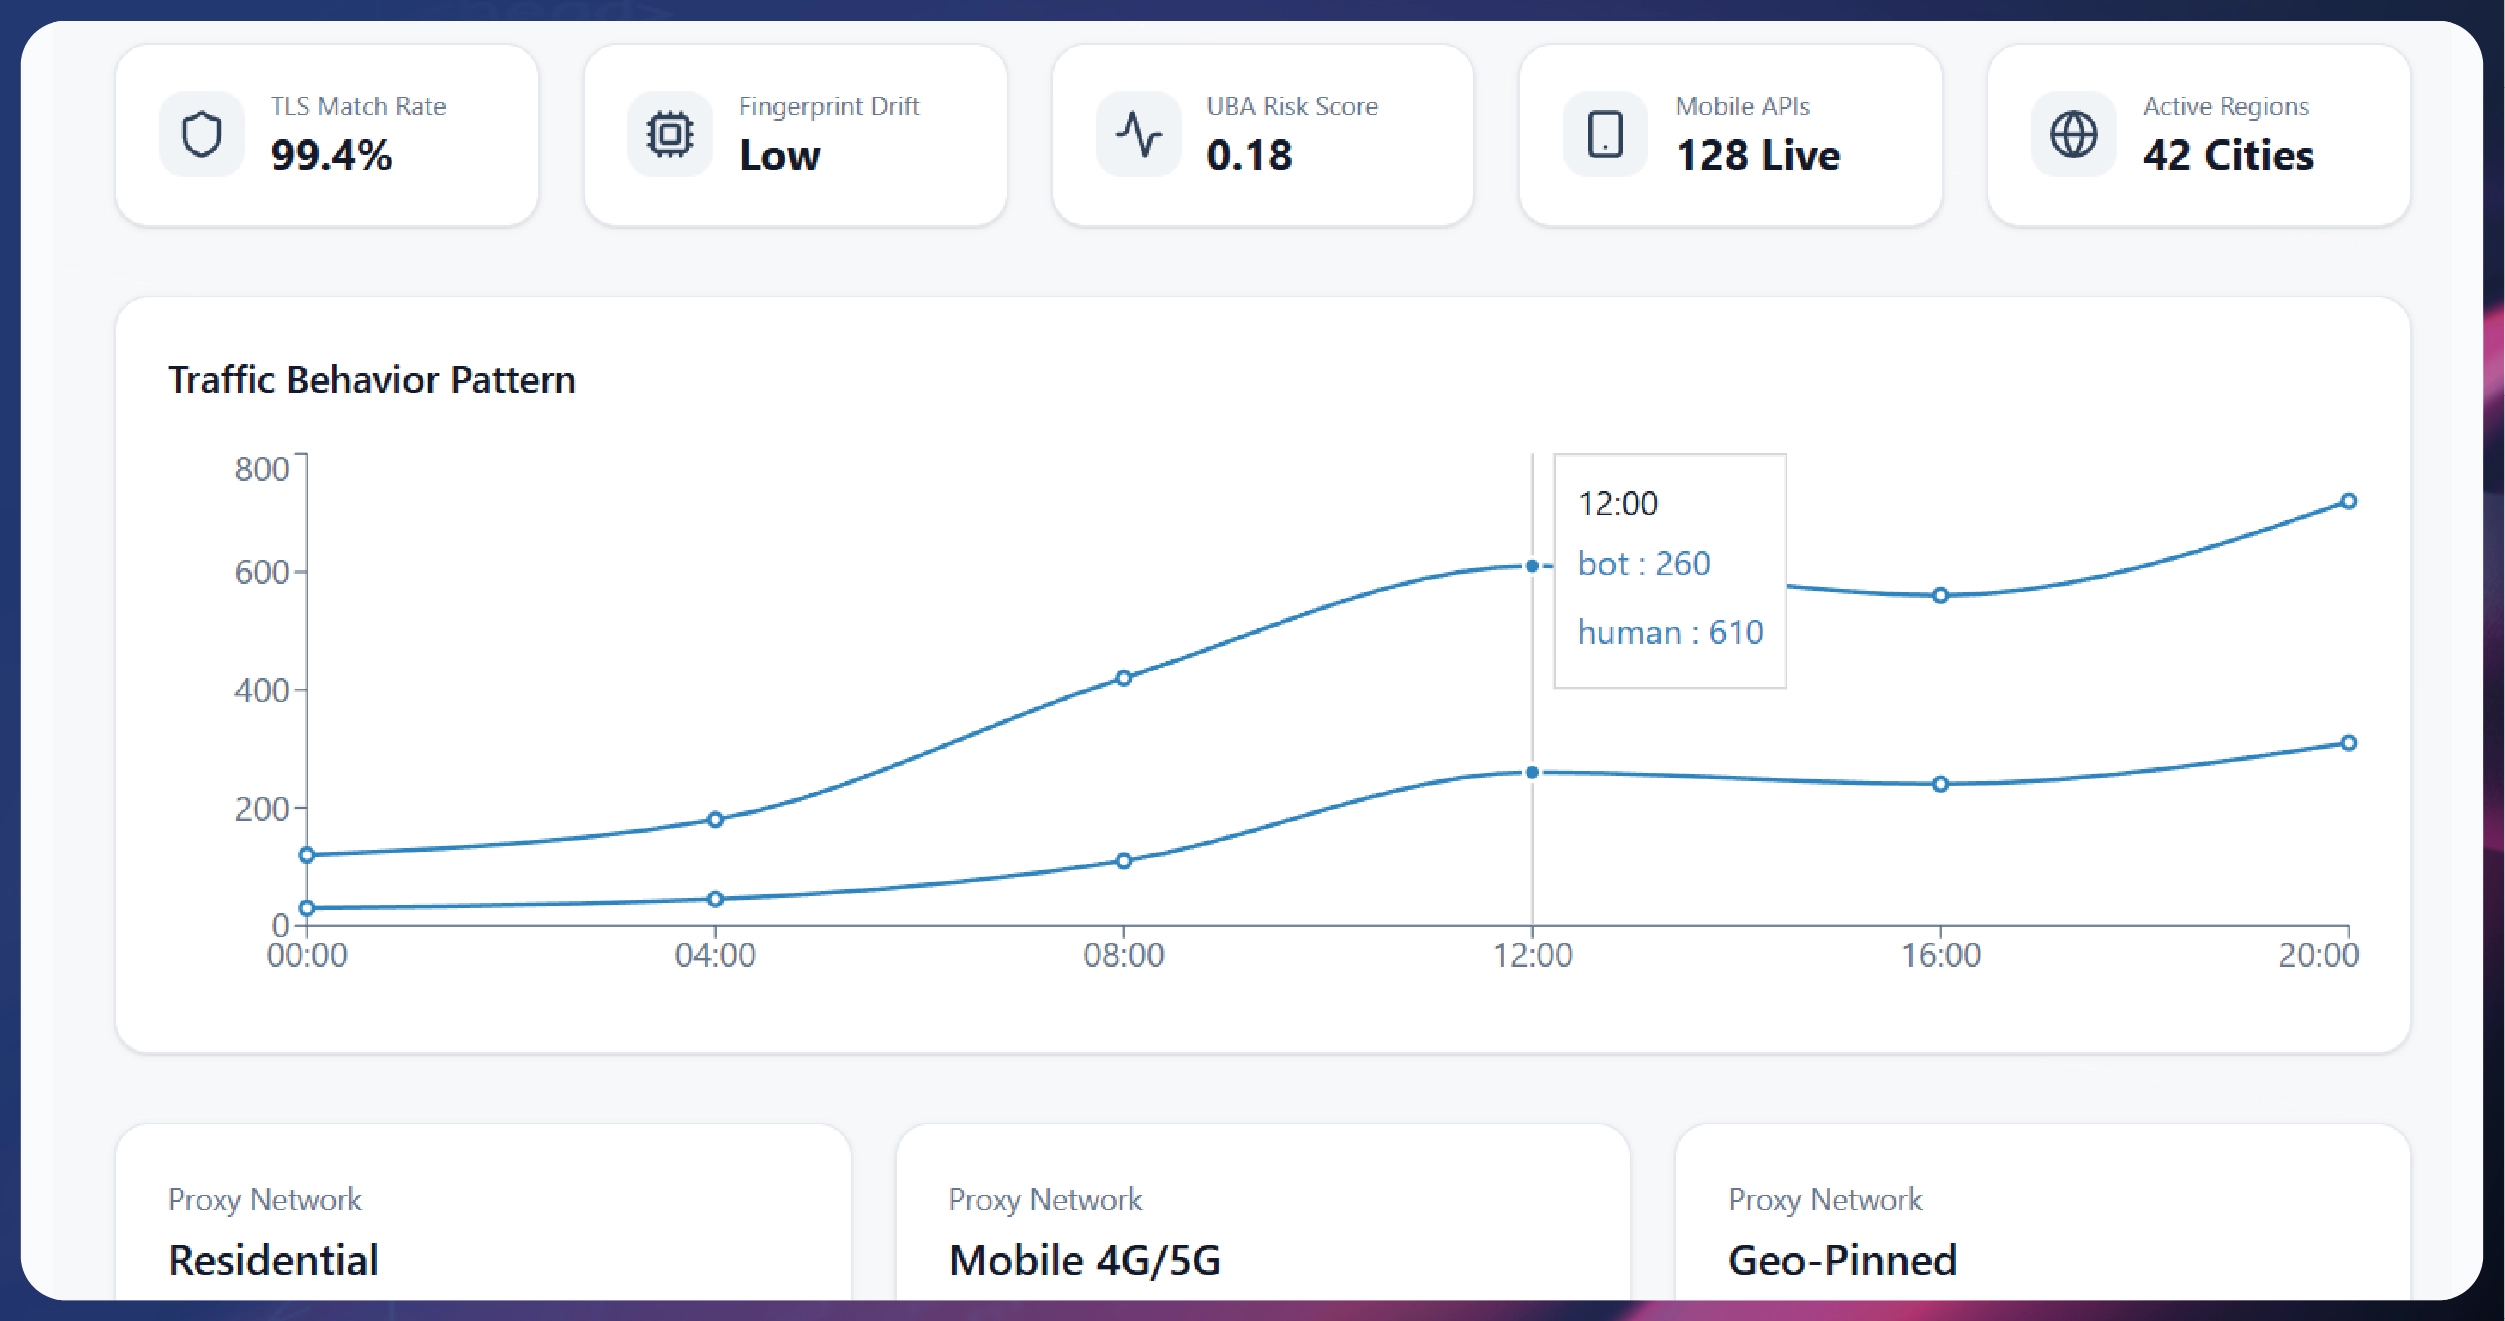The image size is (2505, 1321).
Task: Click the human : 610 tooltip value
Action: (1670, 632)
